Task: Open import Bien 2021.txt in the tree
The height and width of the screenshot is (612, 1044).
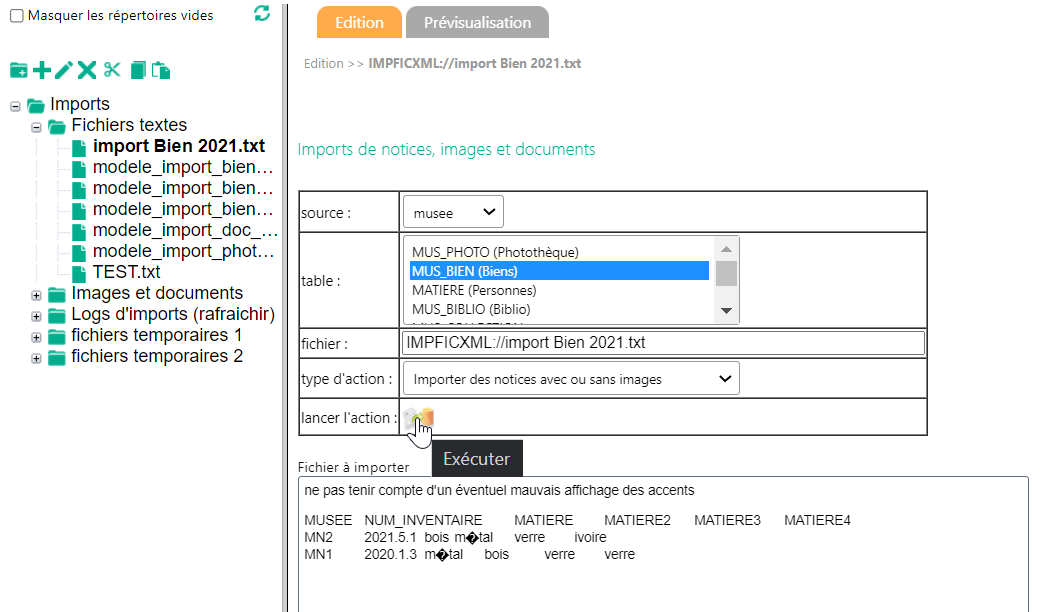Action: 178,146
